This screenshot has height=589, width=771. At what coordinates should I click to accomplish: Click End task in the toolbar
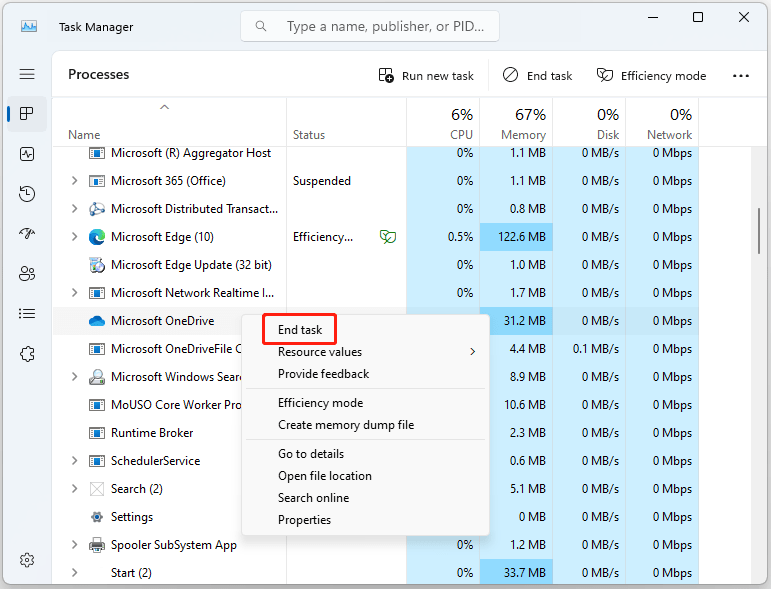[x=537, y=76]
